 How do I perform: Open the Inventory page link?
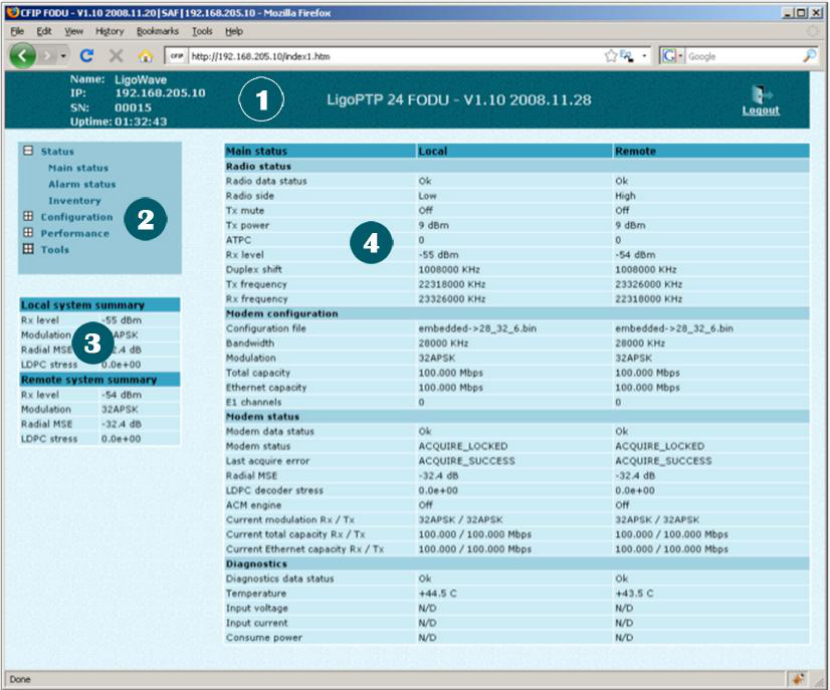[74, 201]
